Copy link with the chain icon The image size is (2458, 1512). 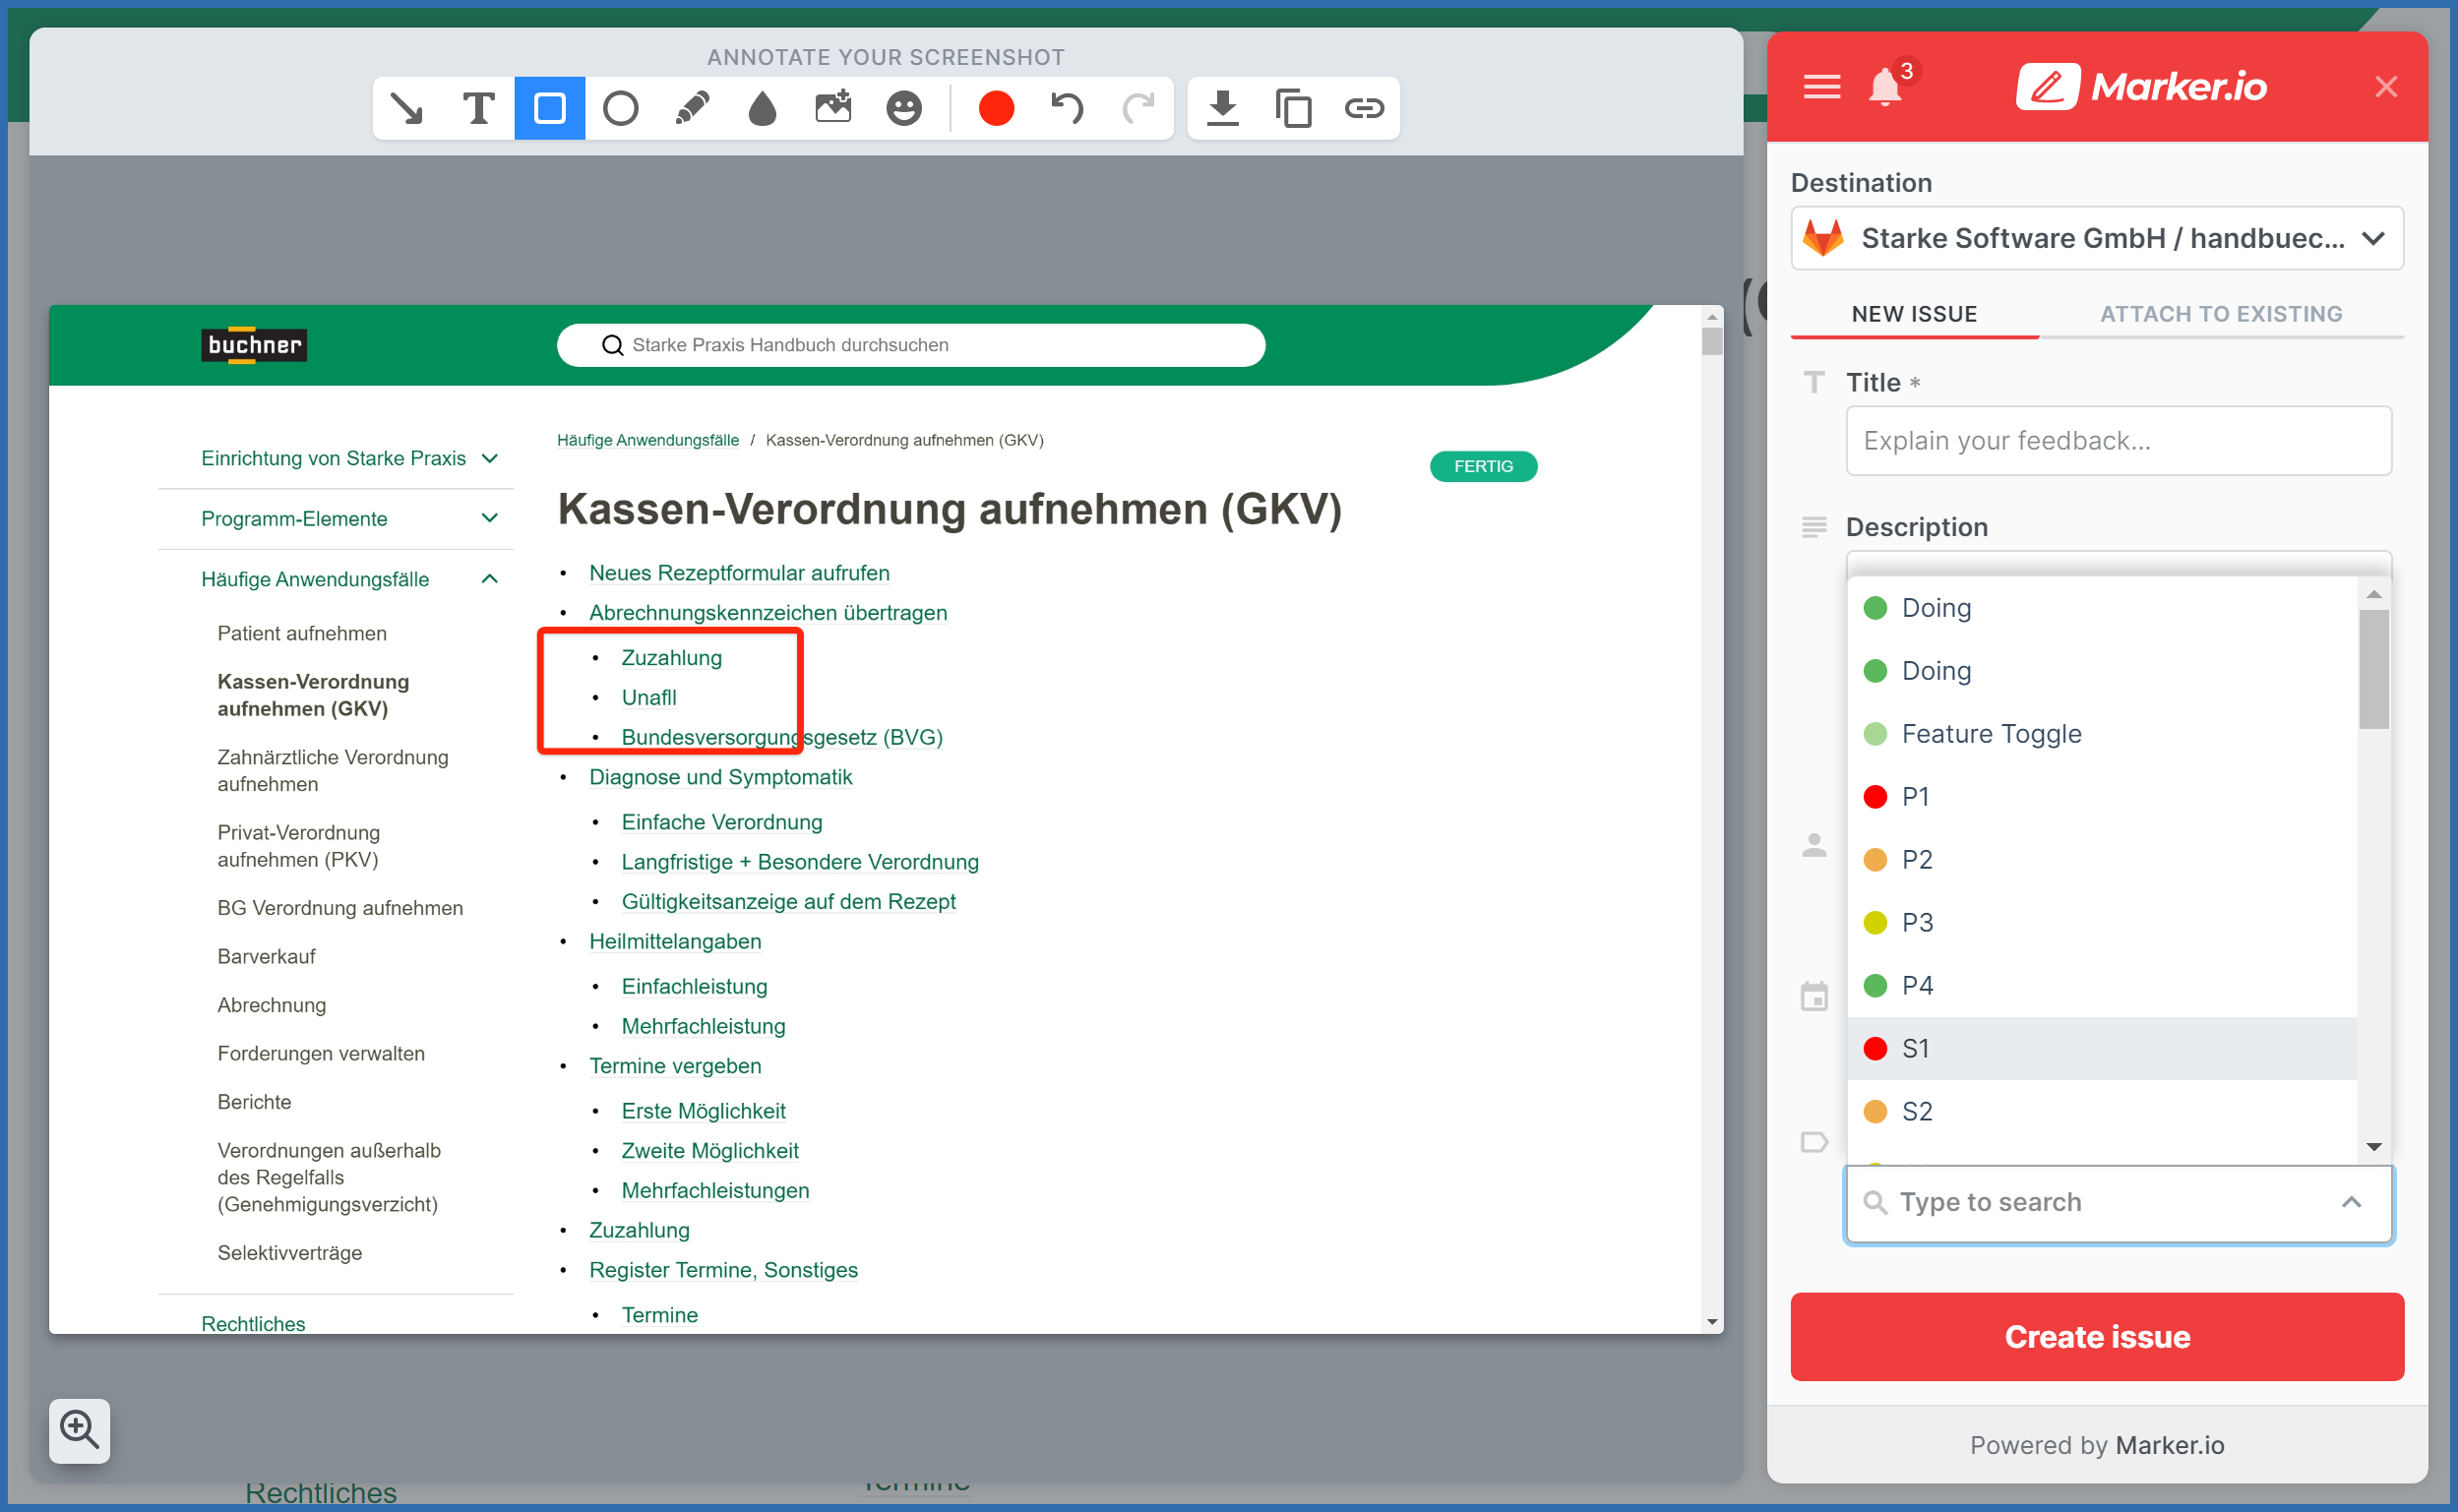coord(1363,108)
